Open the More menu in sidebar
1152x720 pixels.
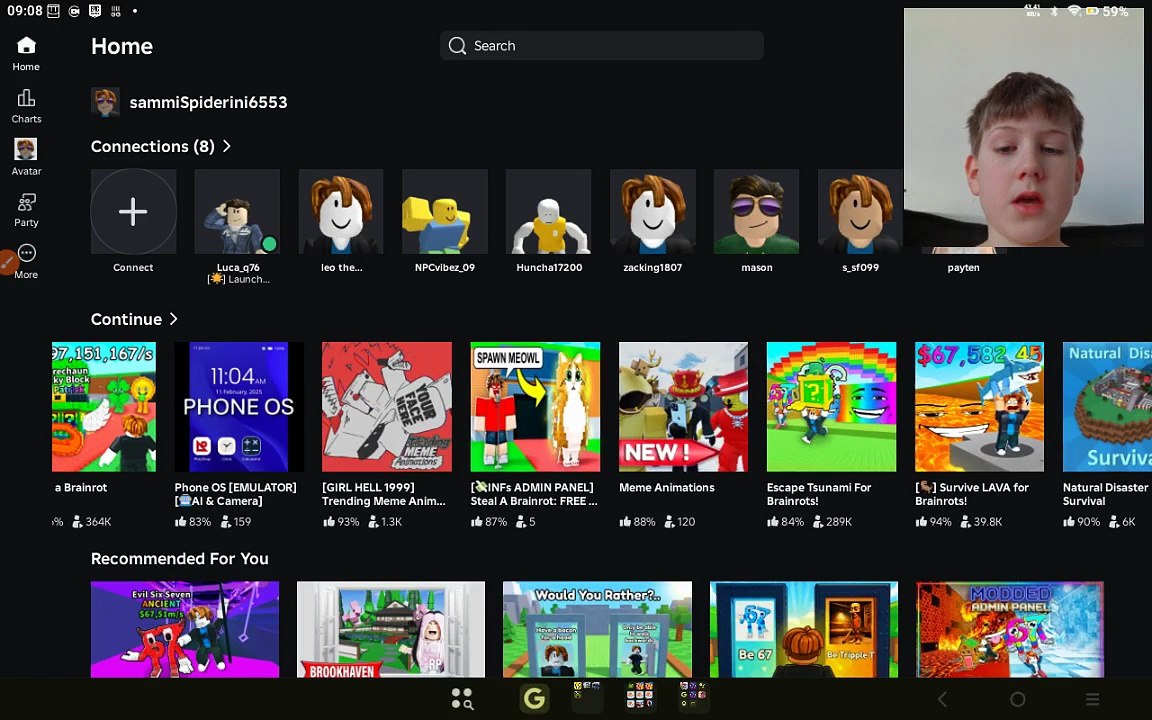(26, 262)
